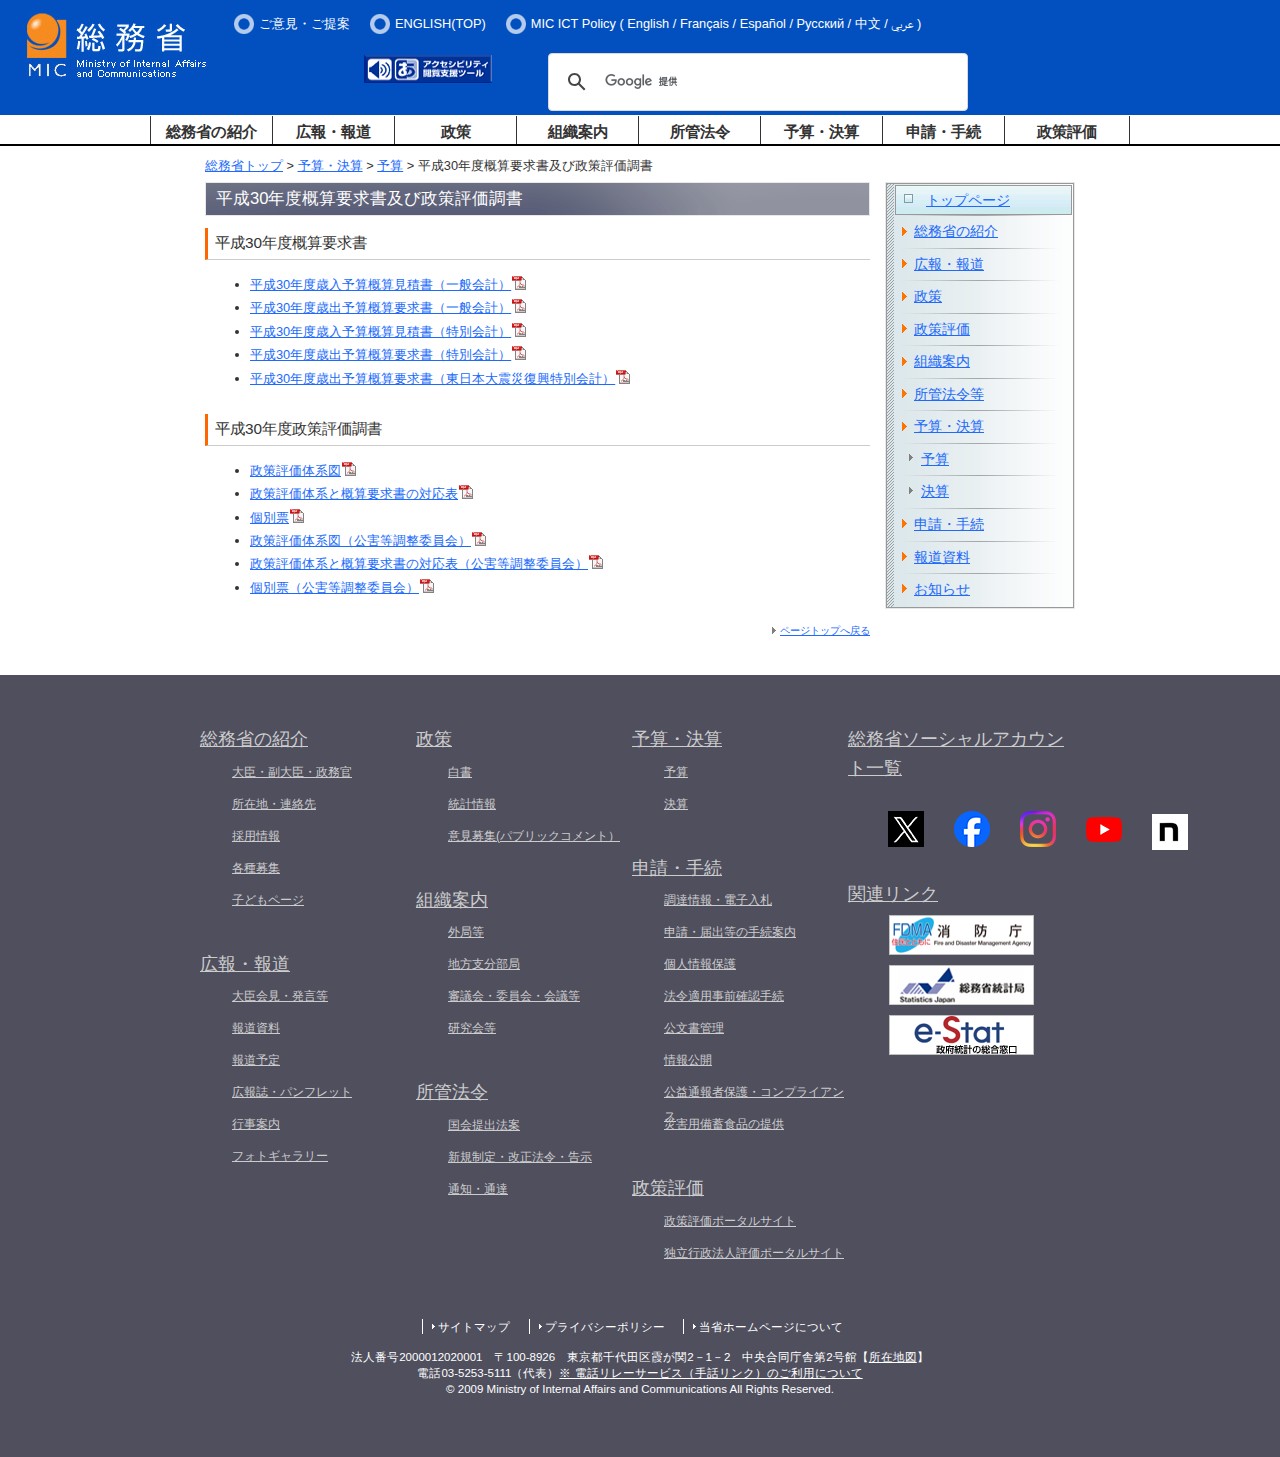Viewport: 1280px width, 1457px height.
Task: Open the Facebook social account
Action: pyautogui.click(x=972, y=829)
